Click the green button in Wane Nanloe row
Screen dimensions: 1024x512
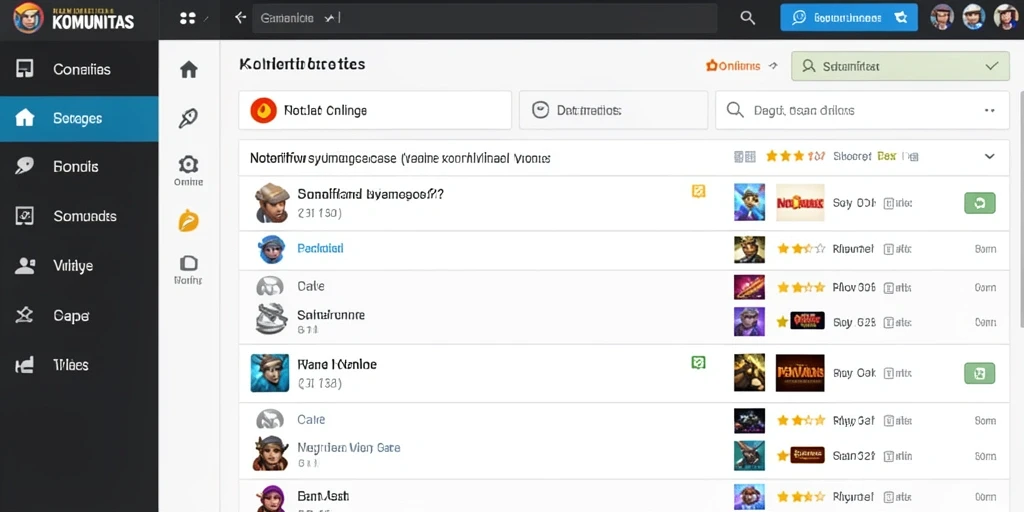click(980, 374)
